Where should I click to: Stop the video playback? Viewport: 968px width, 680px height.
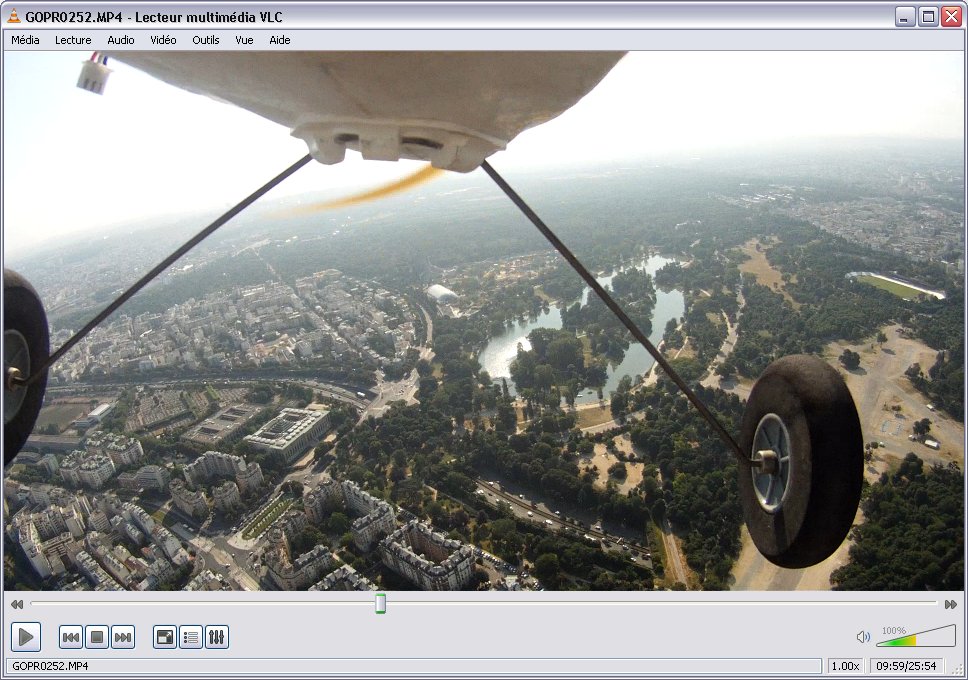[97, 637]
